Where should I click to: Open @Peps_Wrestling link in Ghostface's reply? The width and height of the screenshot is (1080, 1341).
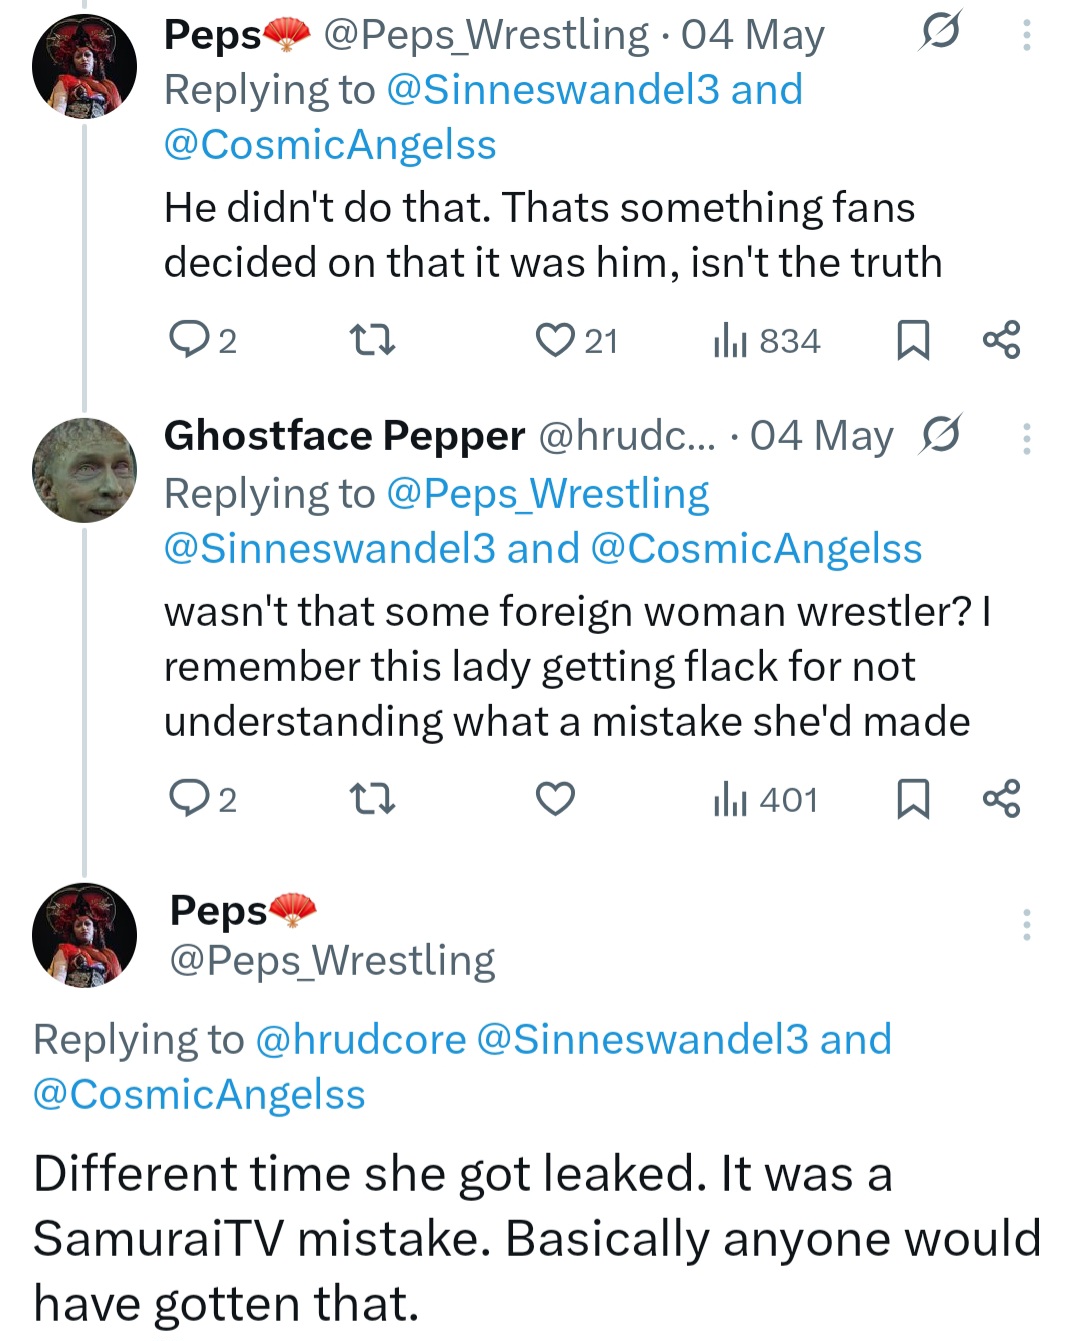tap(547, 493)
